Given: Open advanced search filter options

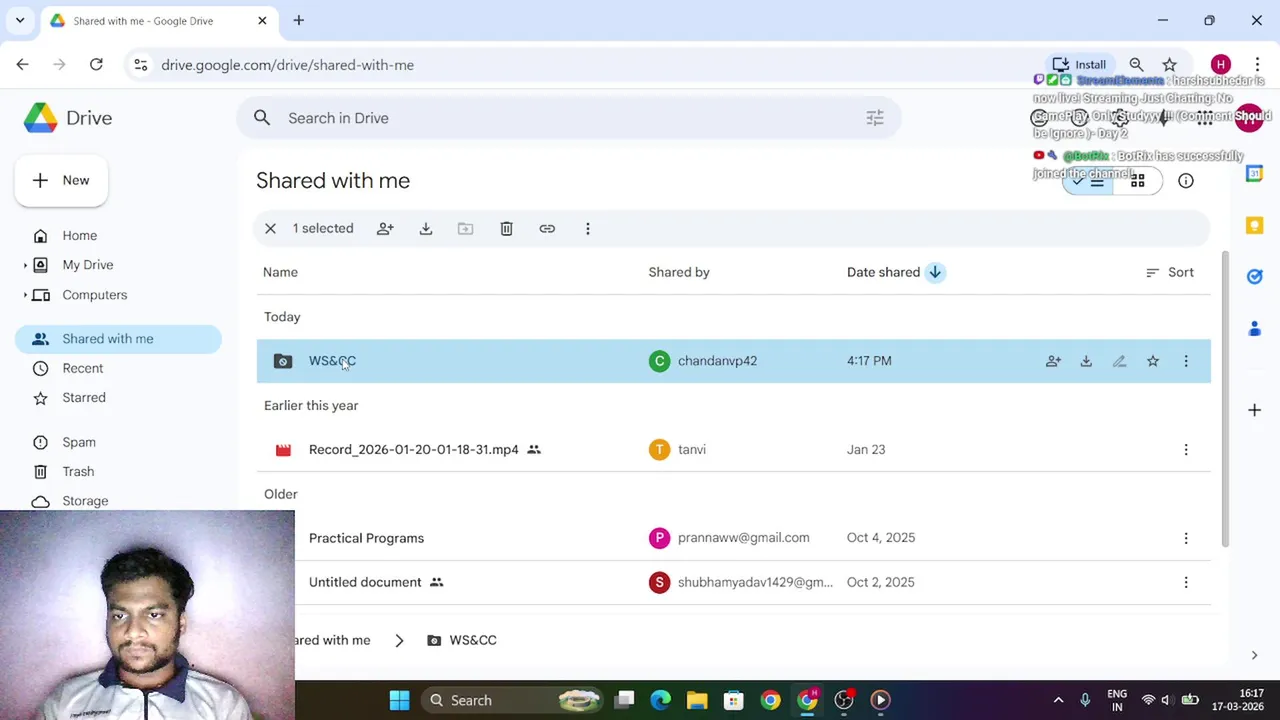Looking at the screenshot, I should tap(875, 118).
